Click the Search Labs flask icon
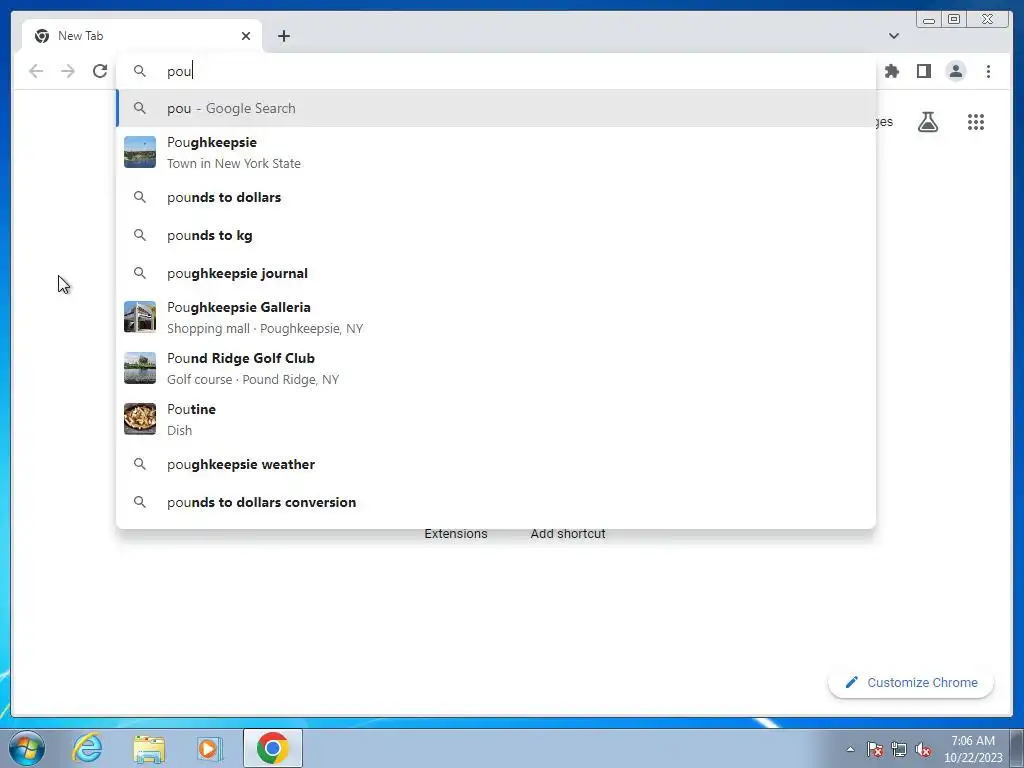The height and width of the screenshot is (768, 1024). pos(927,122)
